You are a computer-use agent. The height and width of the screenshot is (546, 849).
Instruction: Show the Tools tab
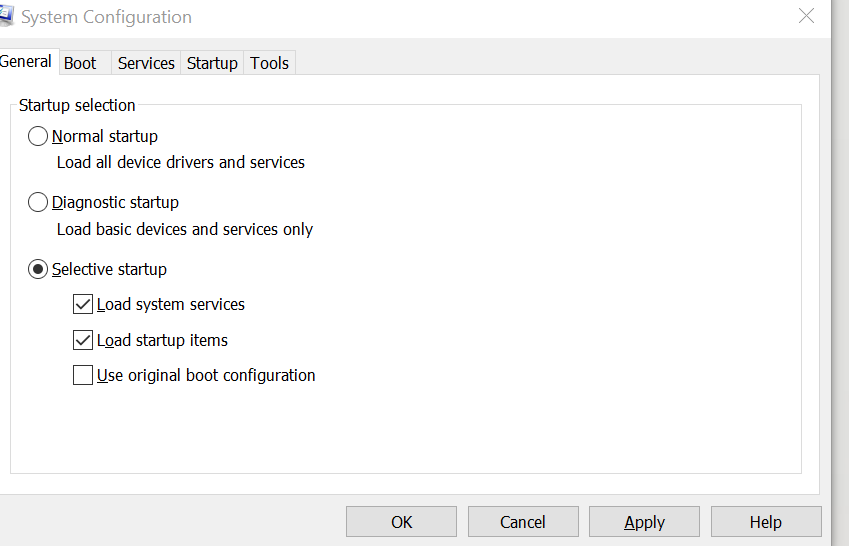[x=269, y=63]
